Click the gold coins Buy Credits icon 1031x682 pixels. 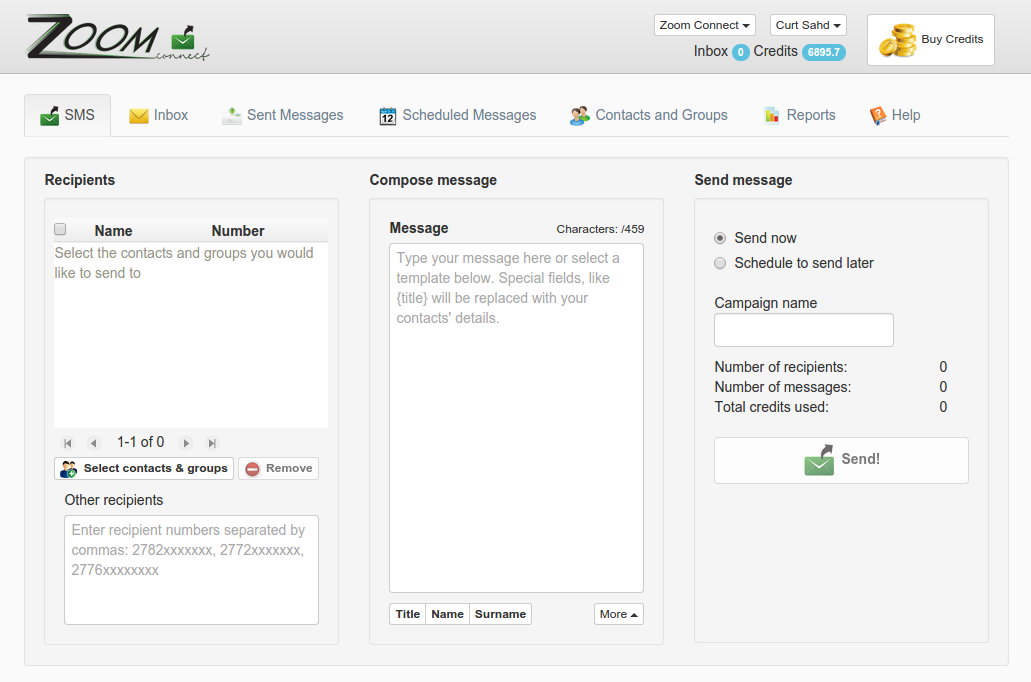[897, 41]
